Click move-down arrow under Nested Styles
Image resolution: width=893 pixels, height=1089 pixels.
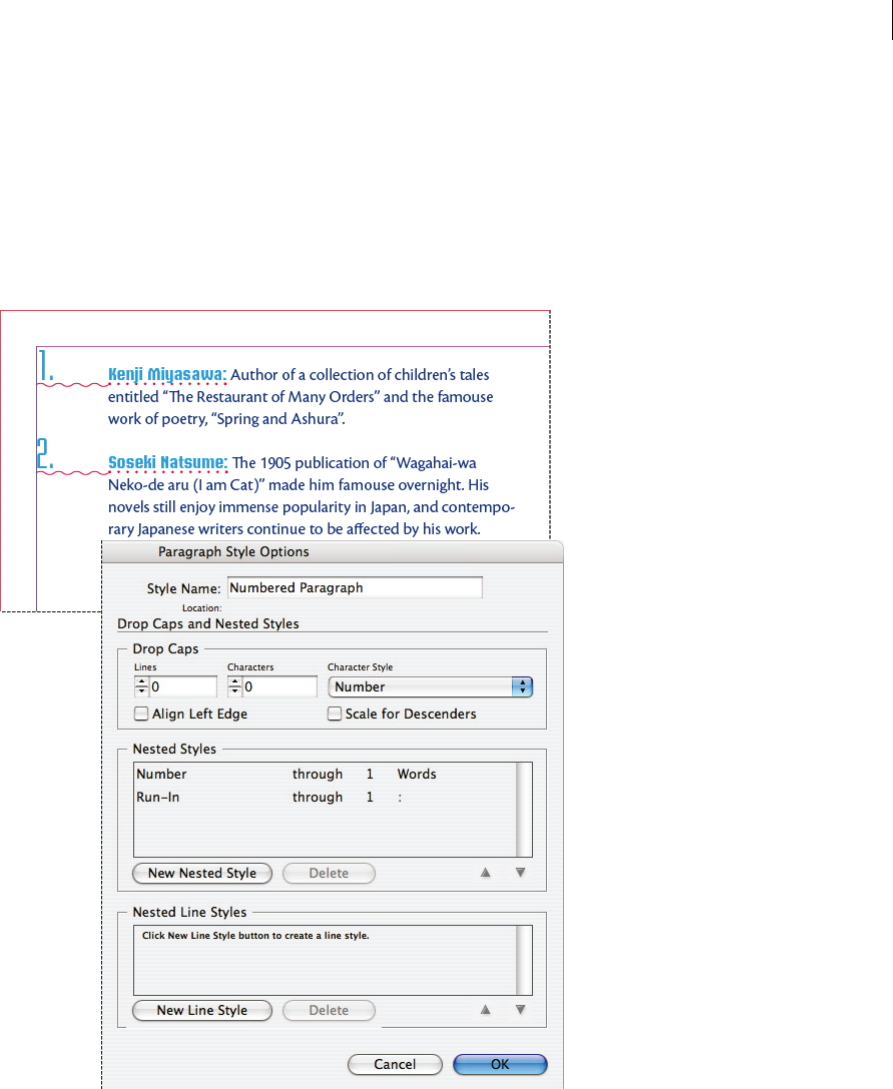[520, 872]
